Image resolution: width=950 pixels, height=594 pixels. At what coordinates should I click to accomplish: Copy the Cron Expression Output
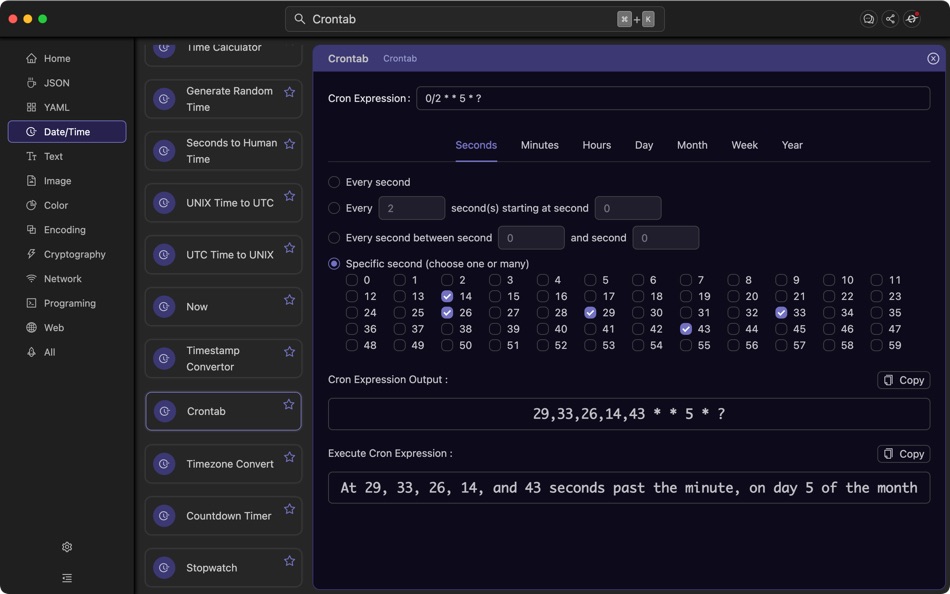903,380
